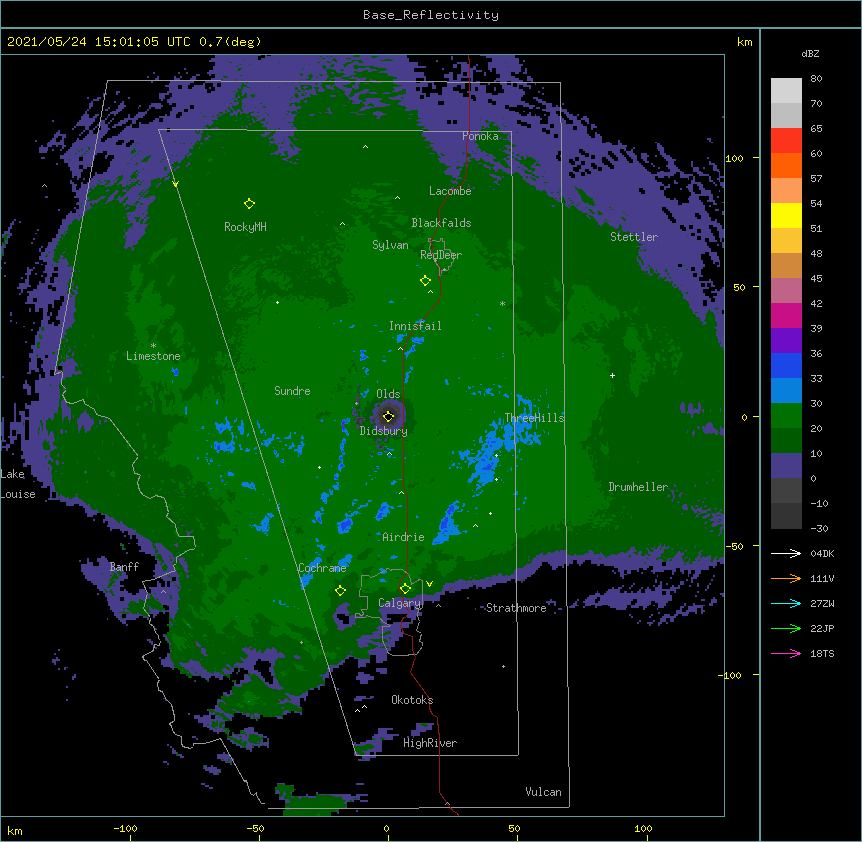The image size is (862, 842).
Task: Click the Base_Reflectivity title text
Action: point(431,15)
